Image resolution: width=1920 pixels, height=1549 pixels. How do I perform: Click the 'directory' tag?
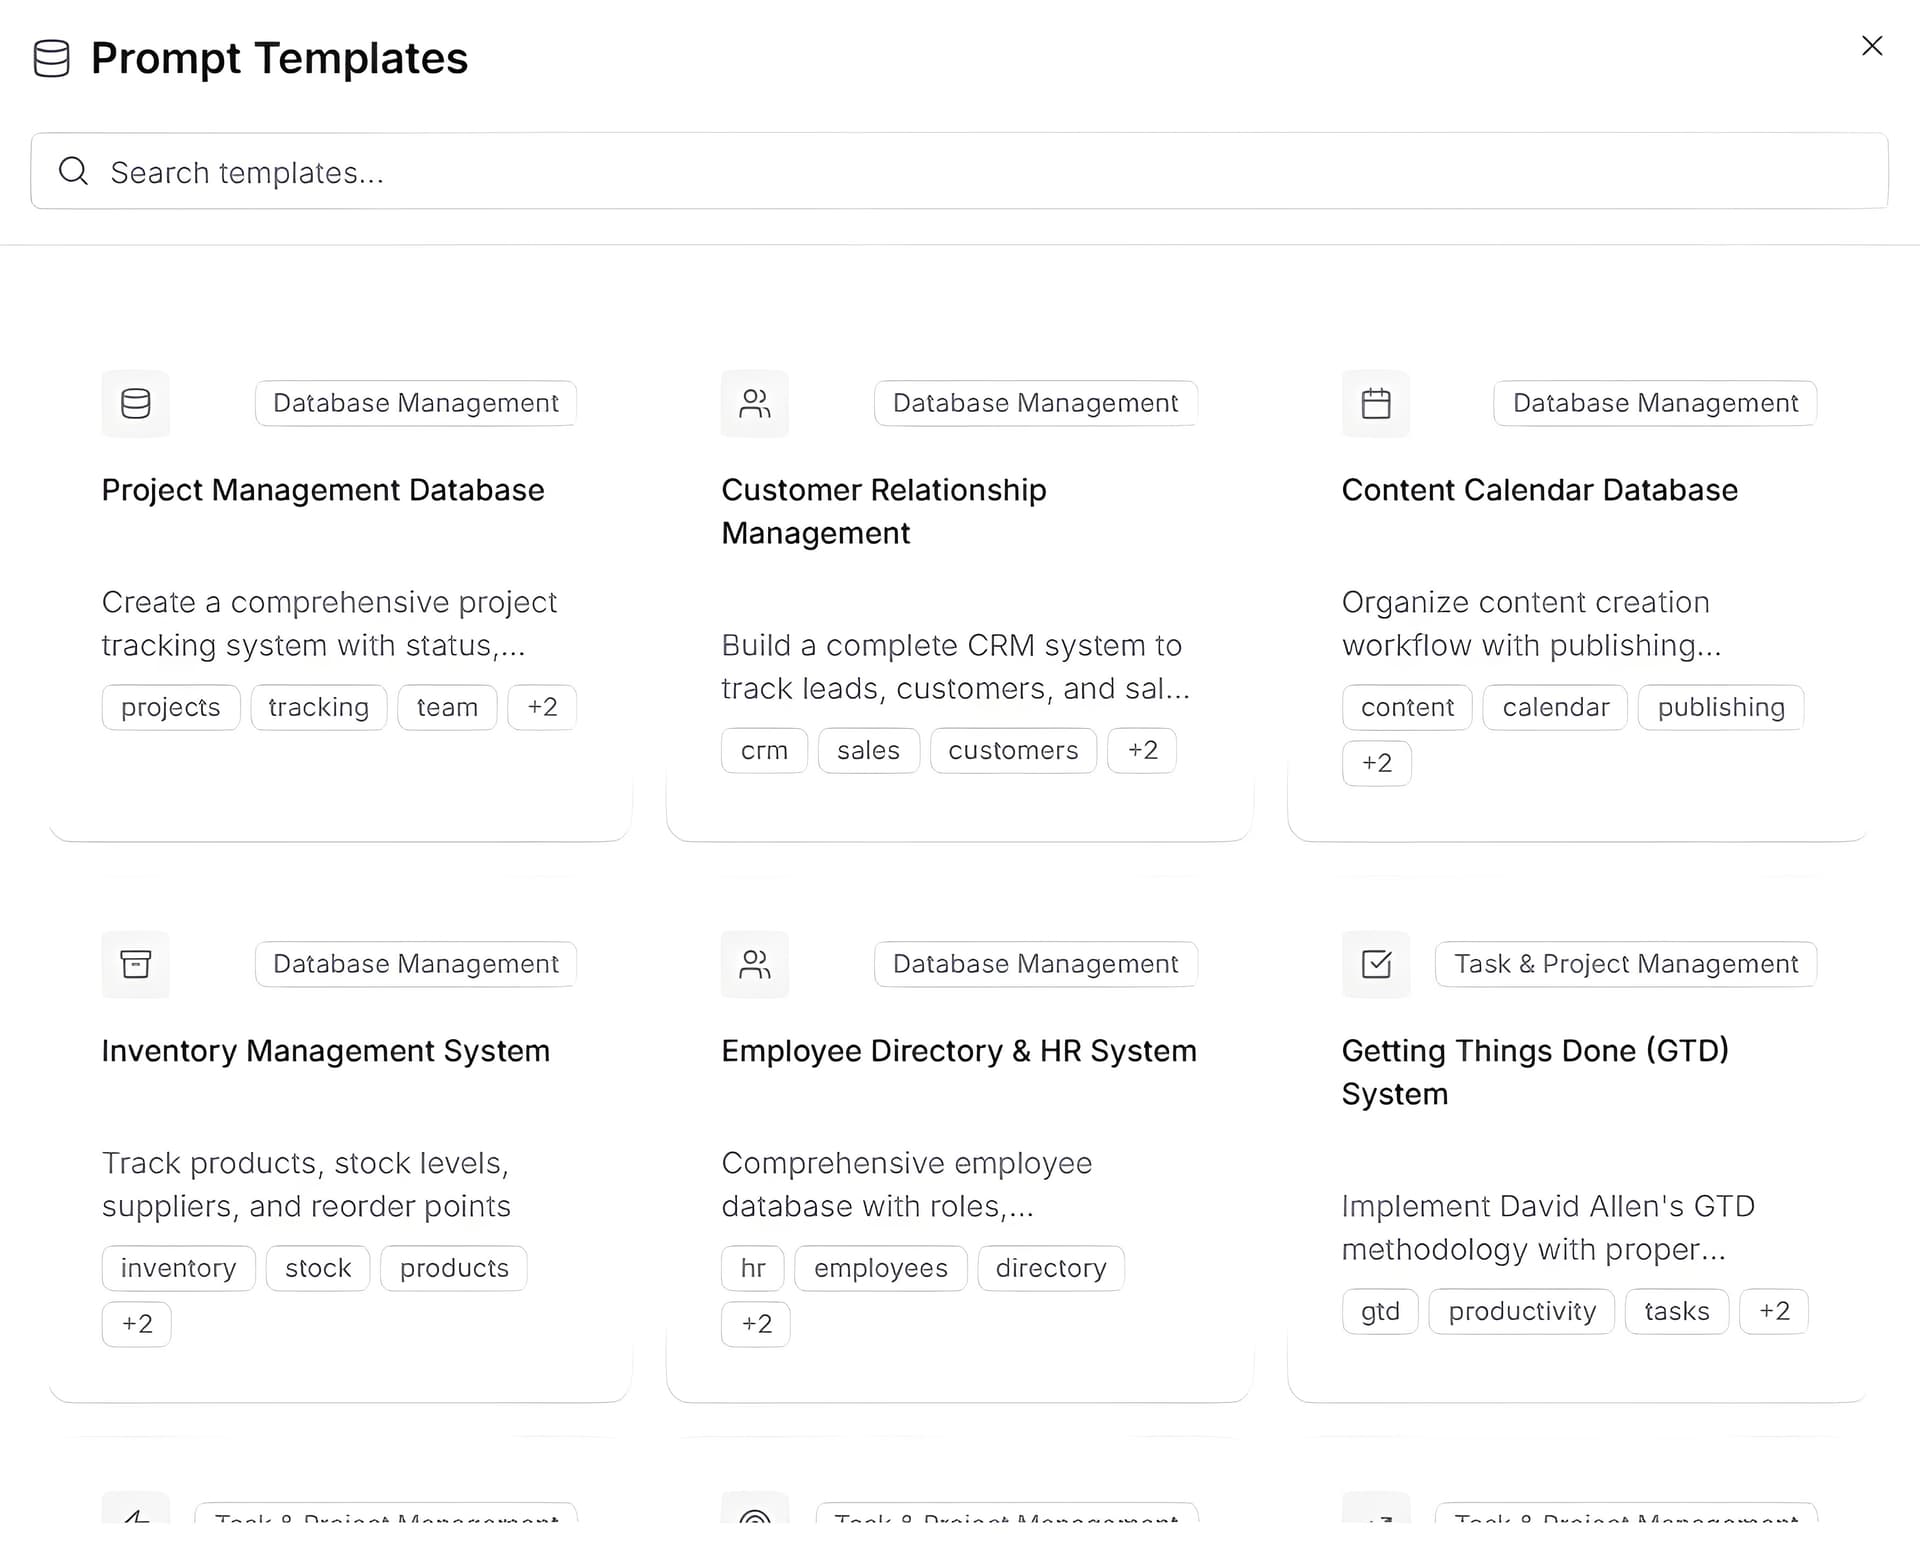click(1051, 1268)
